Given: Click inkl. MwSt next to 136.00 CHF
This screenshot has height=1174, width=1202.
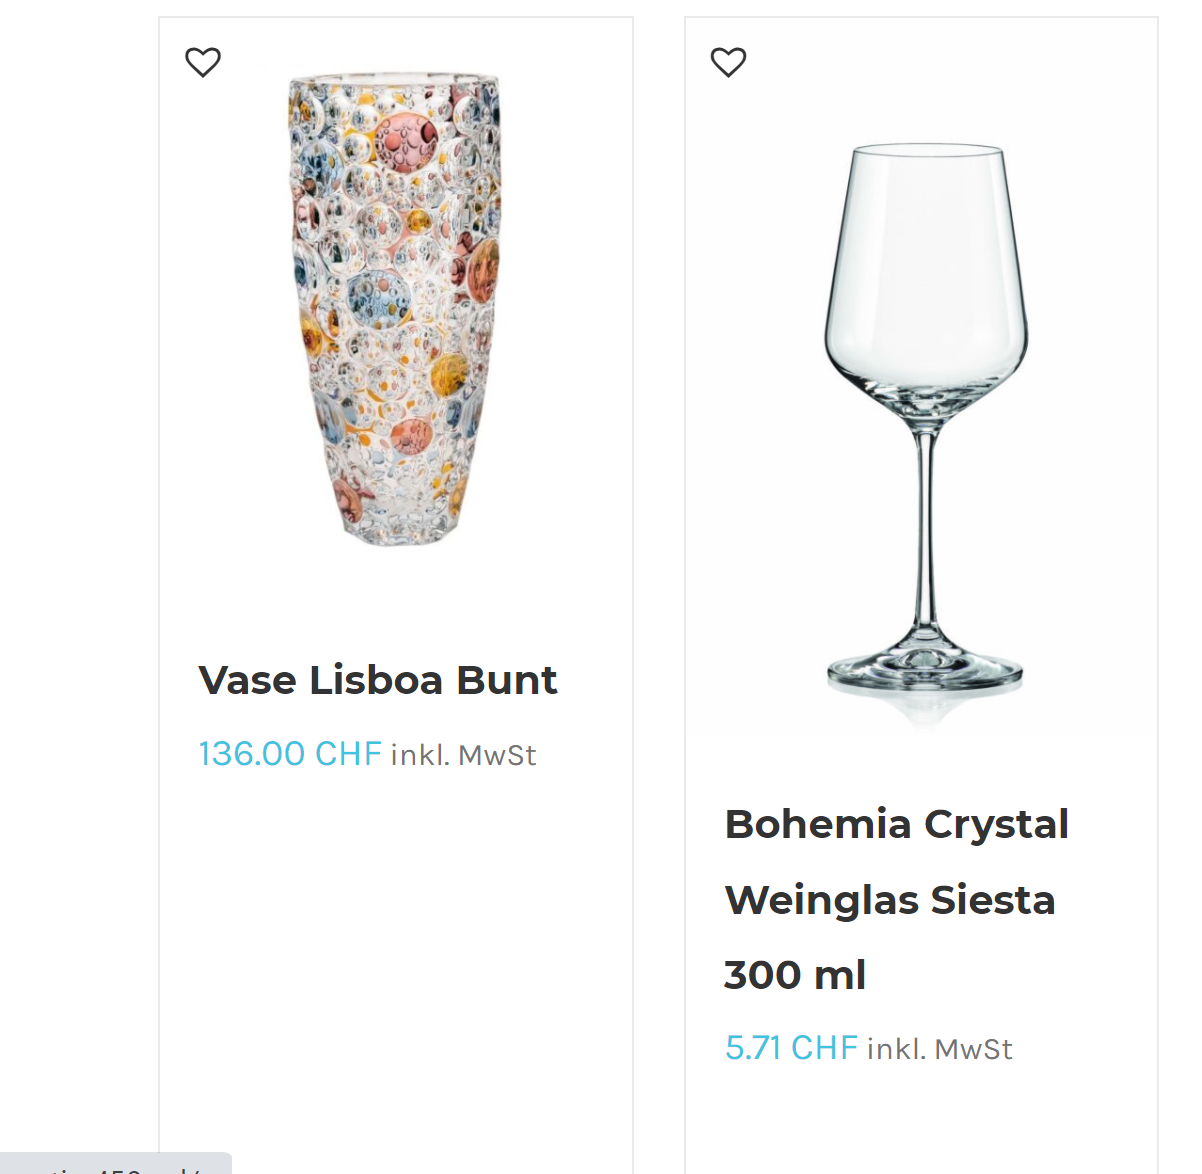Looking at the screenshot, I should (x=463, y=755).
